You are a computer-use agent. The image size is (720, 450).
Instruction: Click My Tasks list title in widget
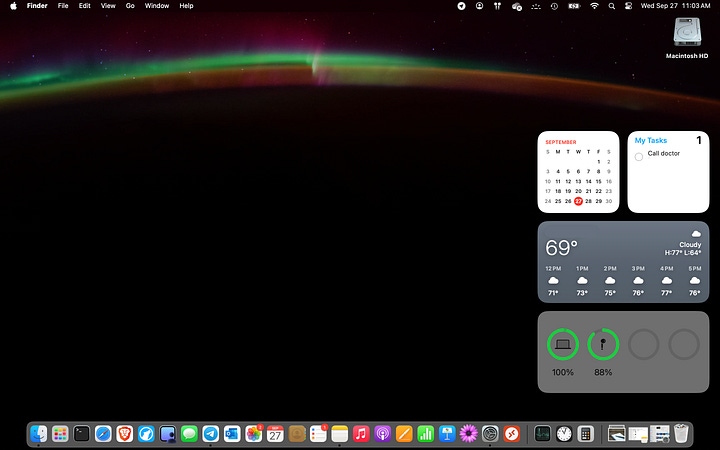[x=651, y=141]
